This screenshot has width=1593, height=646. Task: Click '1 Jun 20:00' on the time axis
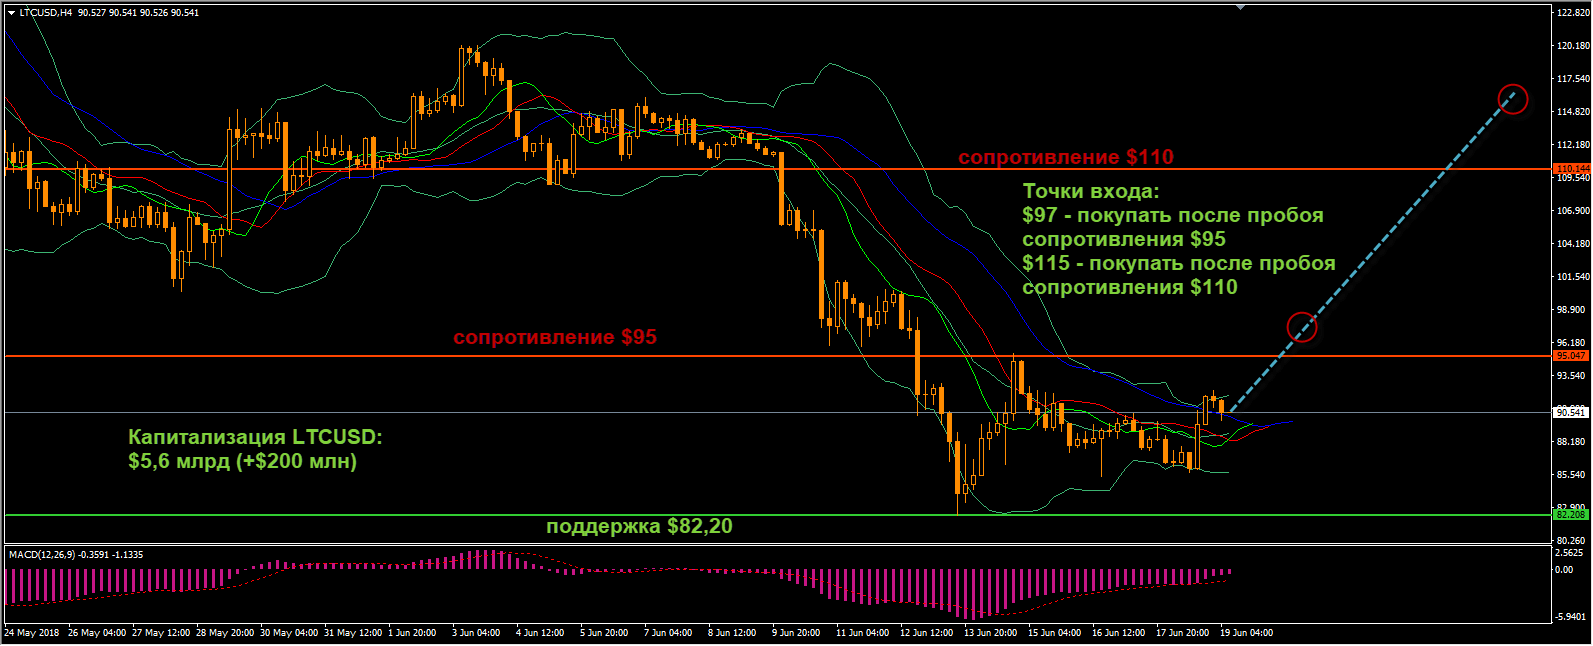pos(412,633)
